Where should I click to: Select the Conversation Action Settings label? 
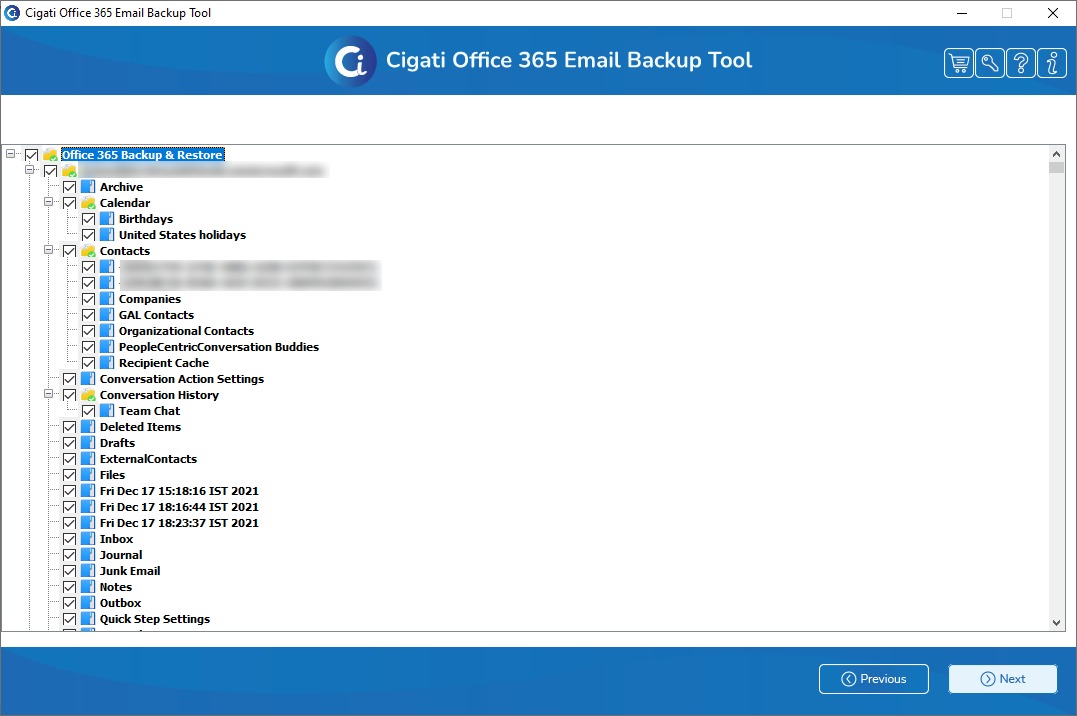tap(182, 379)
